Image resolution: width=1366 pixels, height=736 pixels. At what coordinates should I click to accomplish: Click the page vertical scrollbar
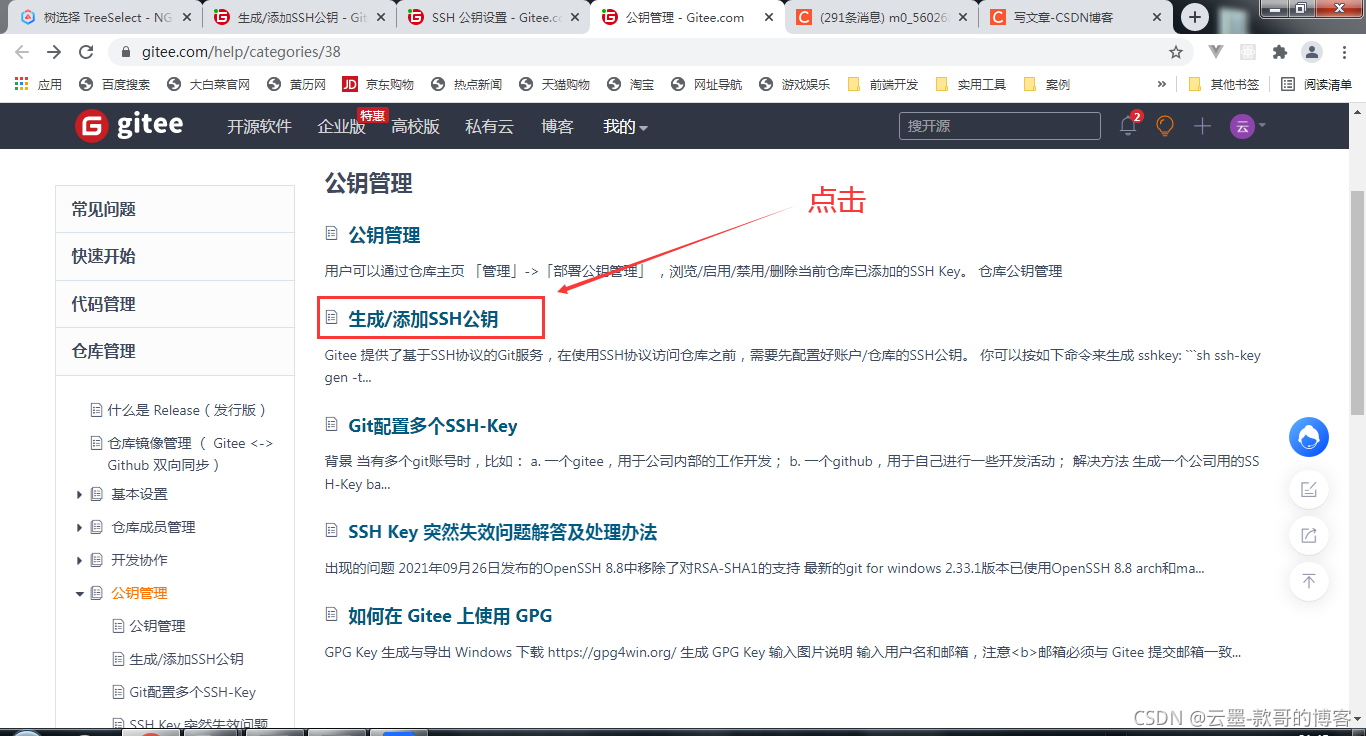1357,302
